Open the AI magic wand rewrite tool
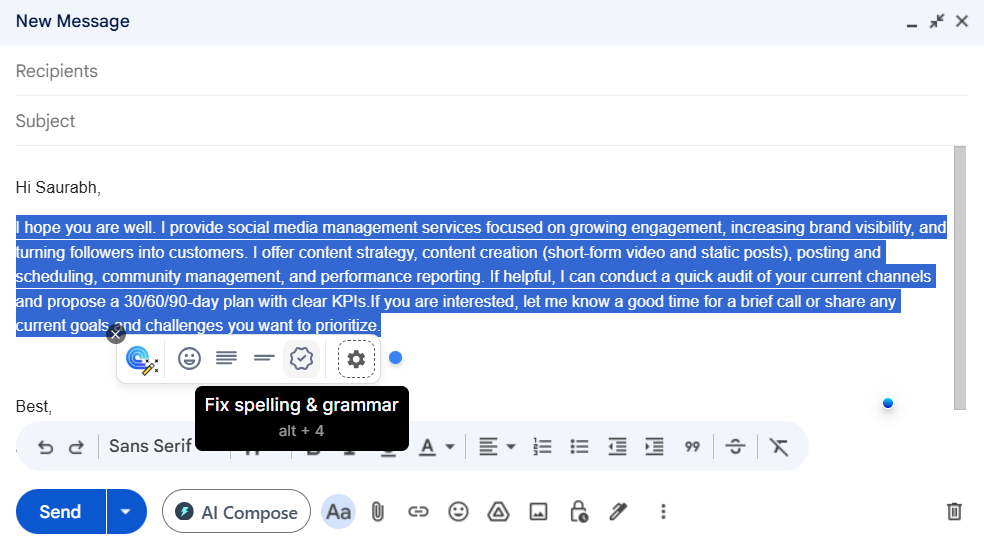Screen dimensions: 984x549 click(142, 359)
